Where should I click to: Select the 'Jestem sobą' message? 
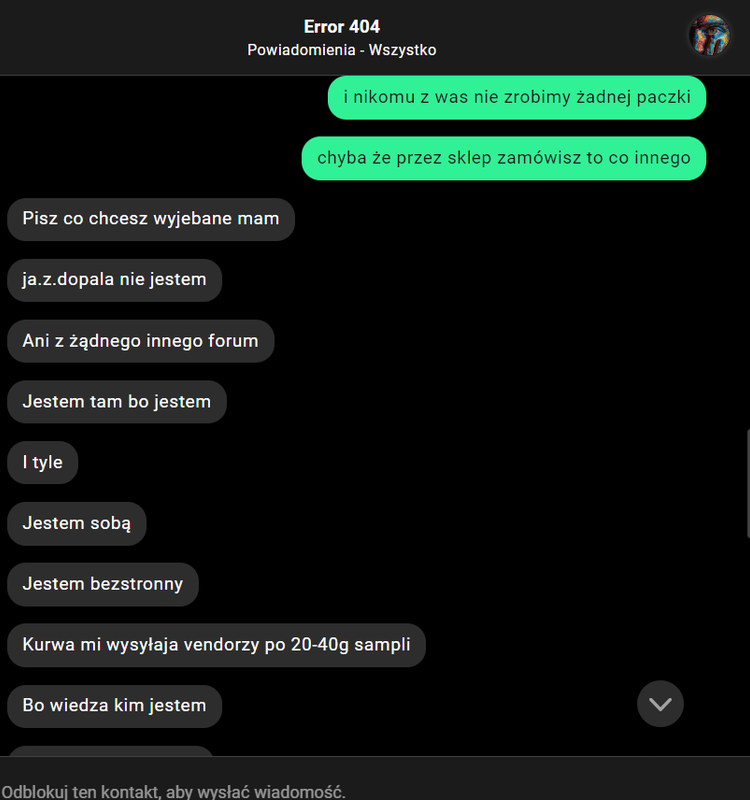[x=77, y=523]
